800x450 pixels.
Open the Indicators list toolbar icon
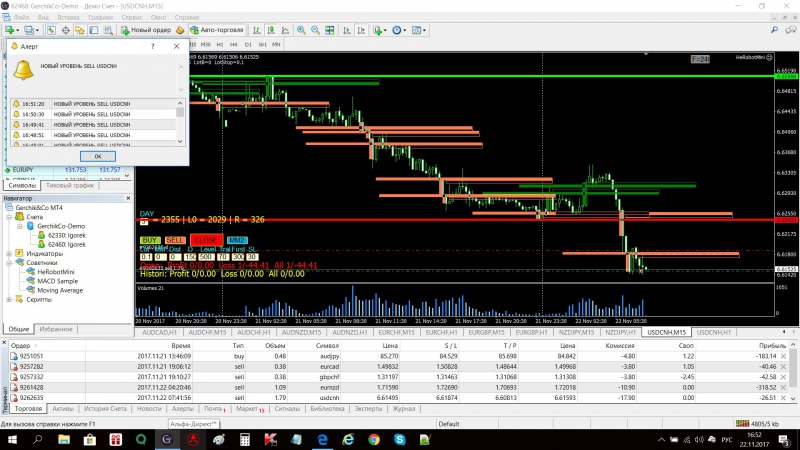click(378, 31)
